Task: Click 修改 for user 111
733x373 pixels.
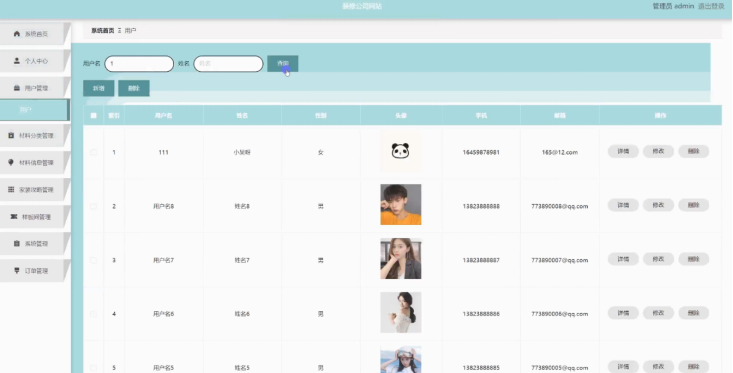Action: 658,151
